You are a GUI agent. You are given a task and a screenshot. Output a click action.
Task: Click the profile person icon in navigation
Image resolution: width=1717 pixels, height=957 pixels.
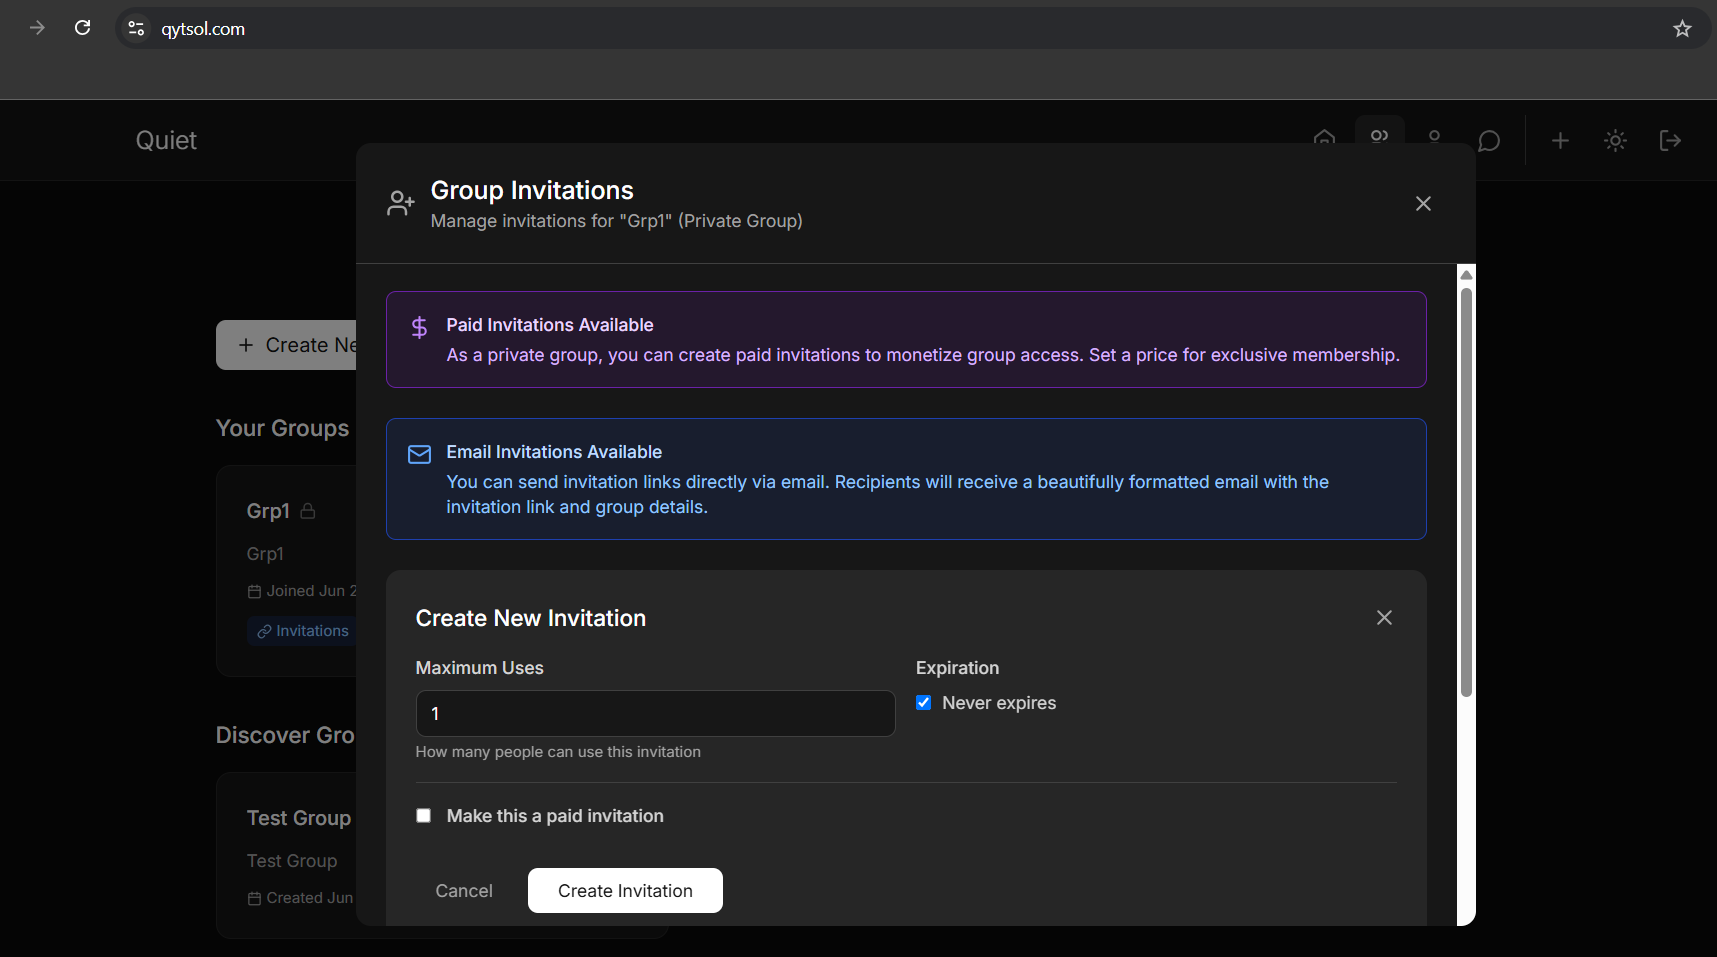[1434, 136]
